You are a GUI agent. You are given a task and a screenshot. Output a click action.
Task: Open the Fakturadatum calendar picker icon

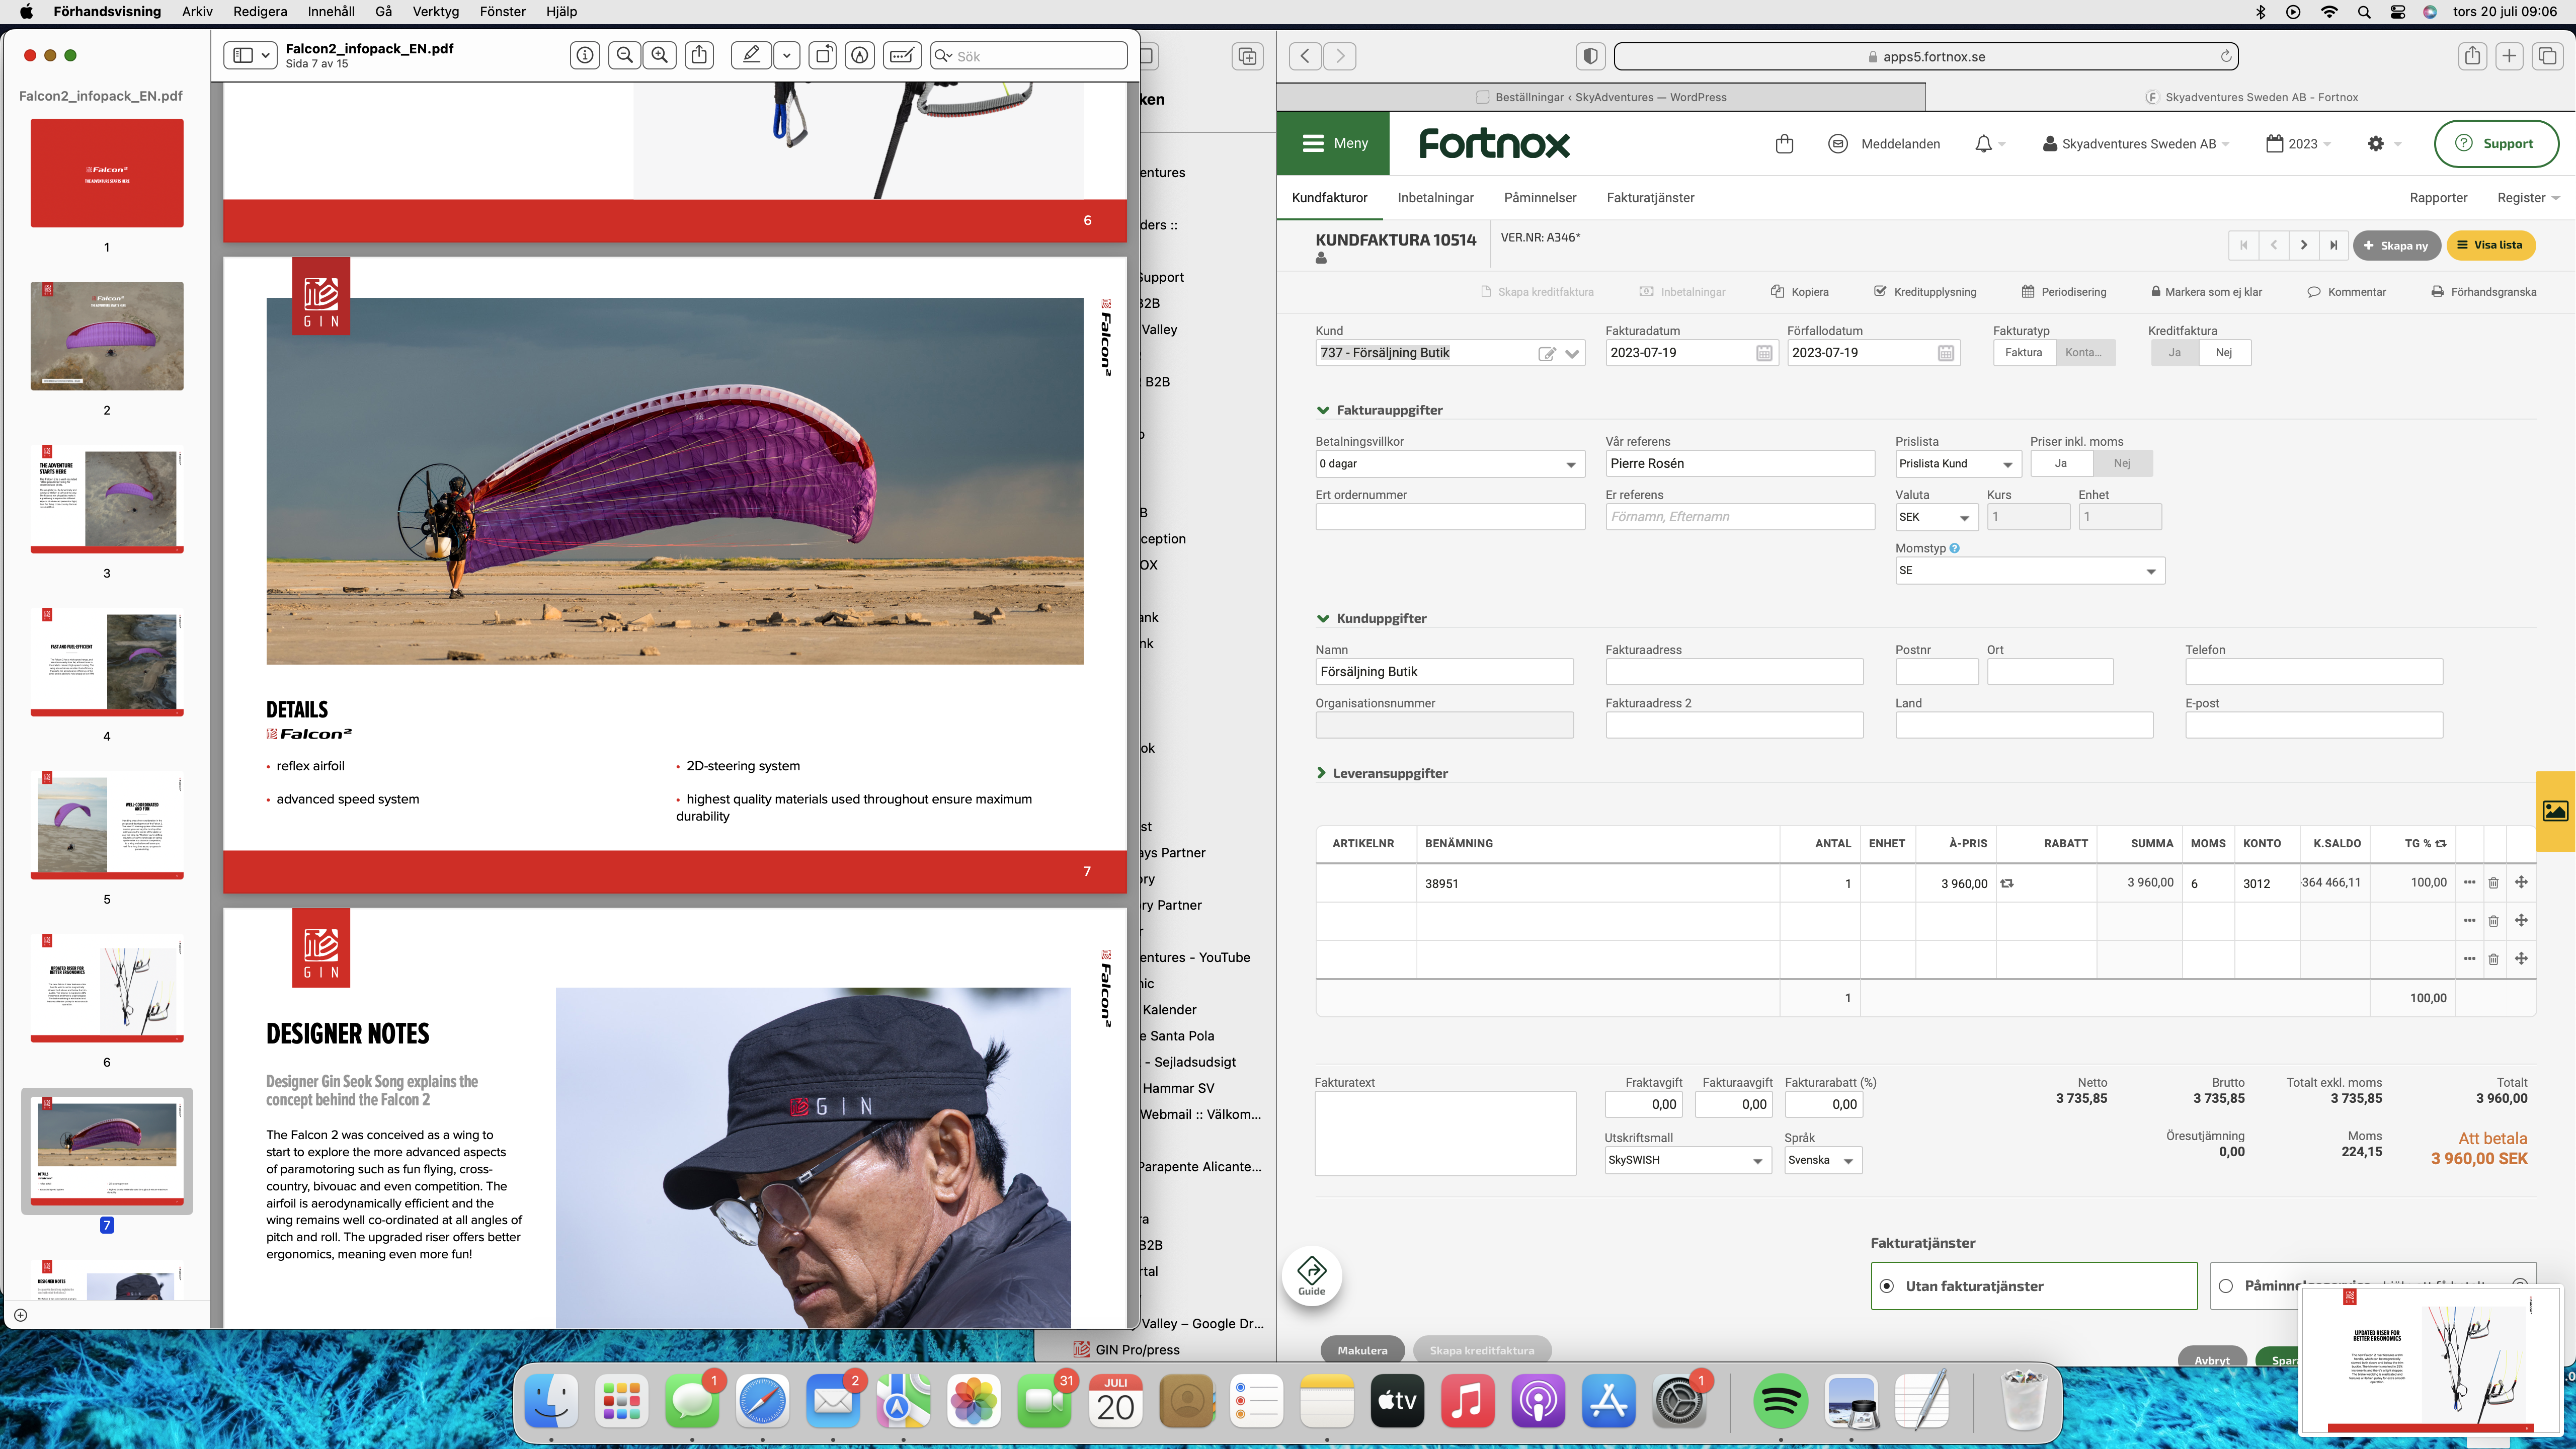click(1764, 353)
